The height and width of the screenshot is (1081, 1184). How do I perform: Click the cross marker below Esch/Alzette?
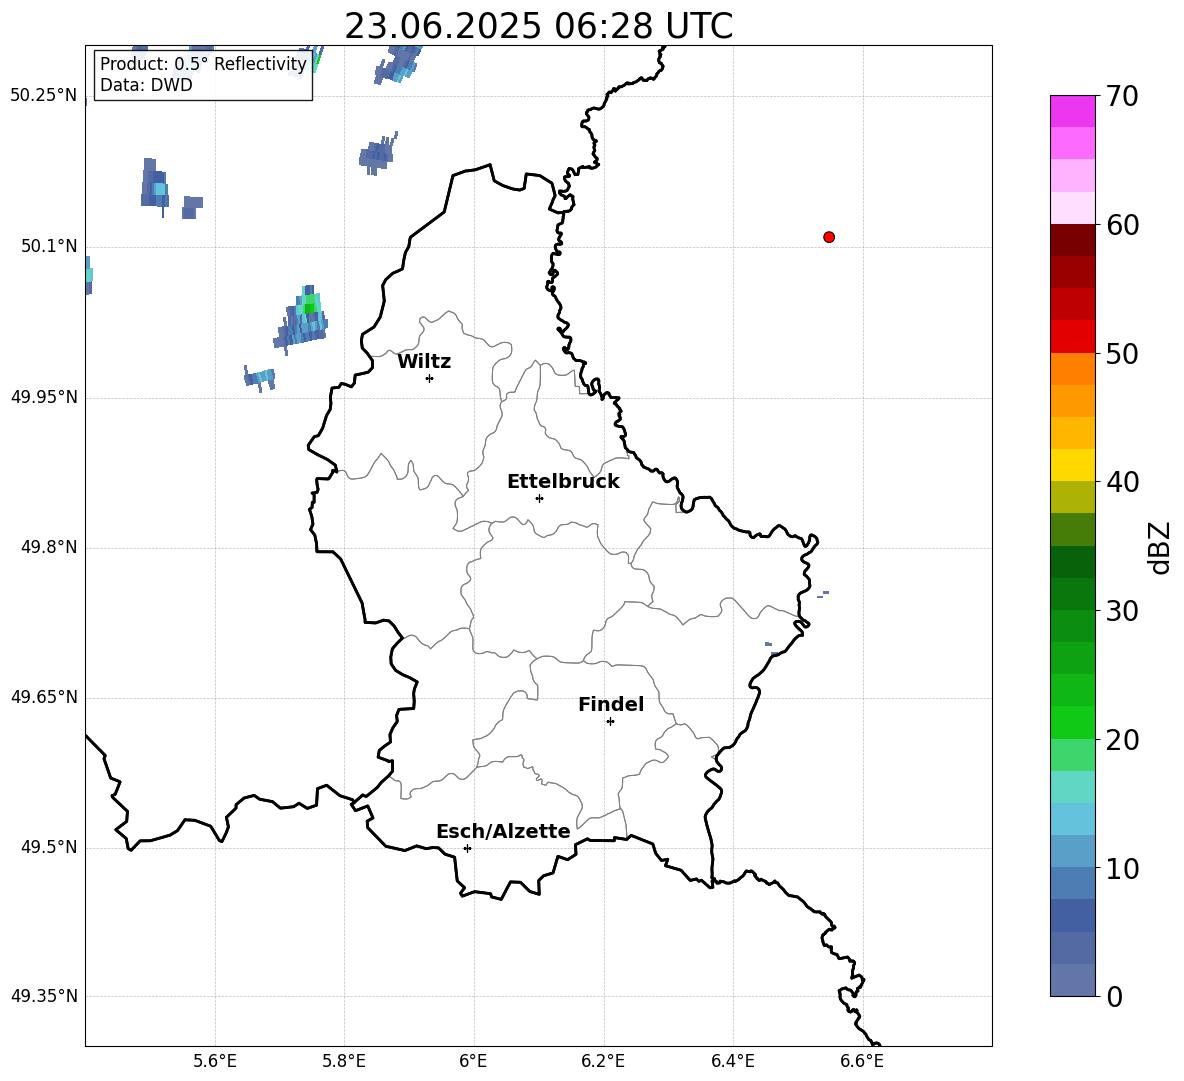pos(467,848)
